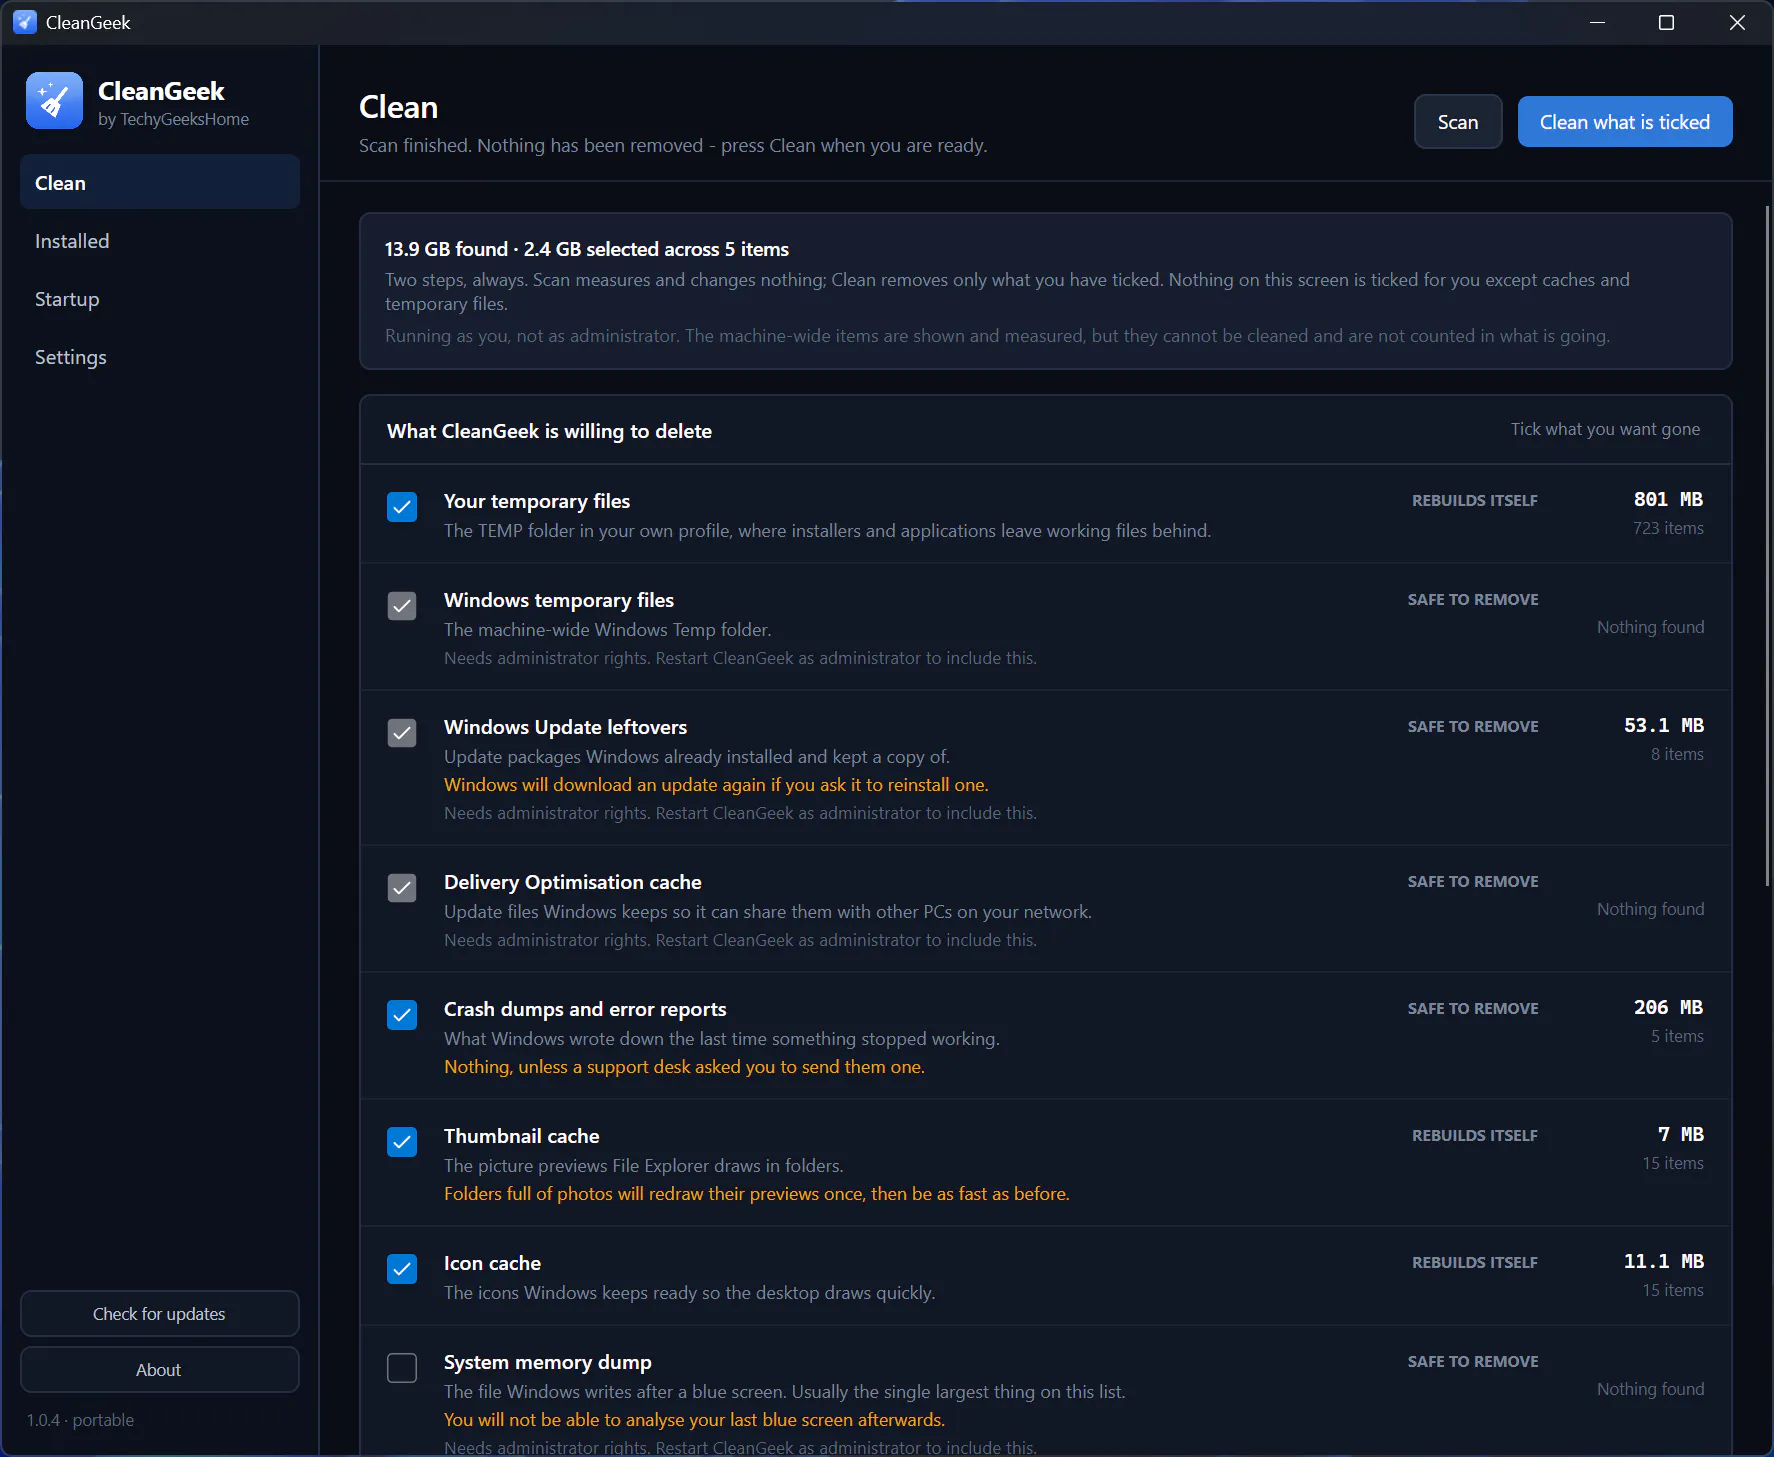
Task: Click the 'Windows temporary files' title
Action: (559, 600)
